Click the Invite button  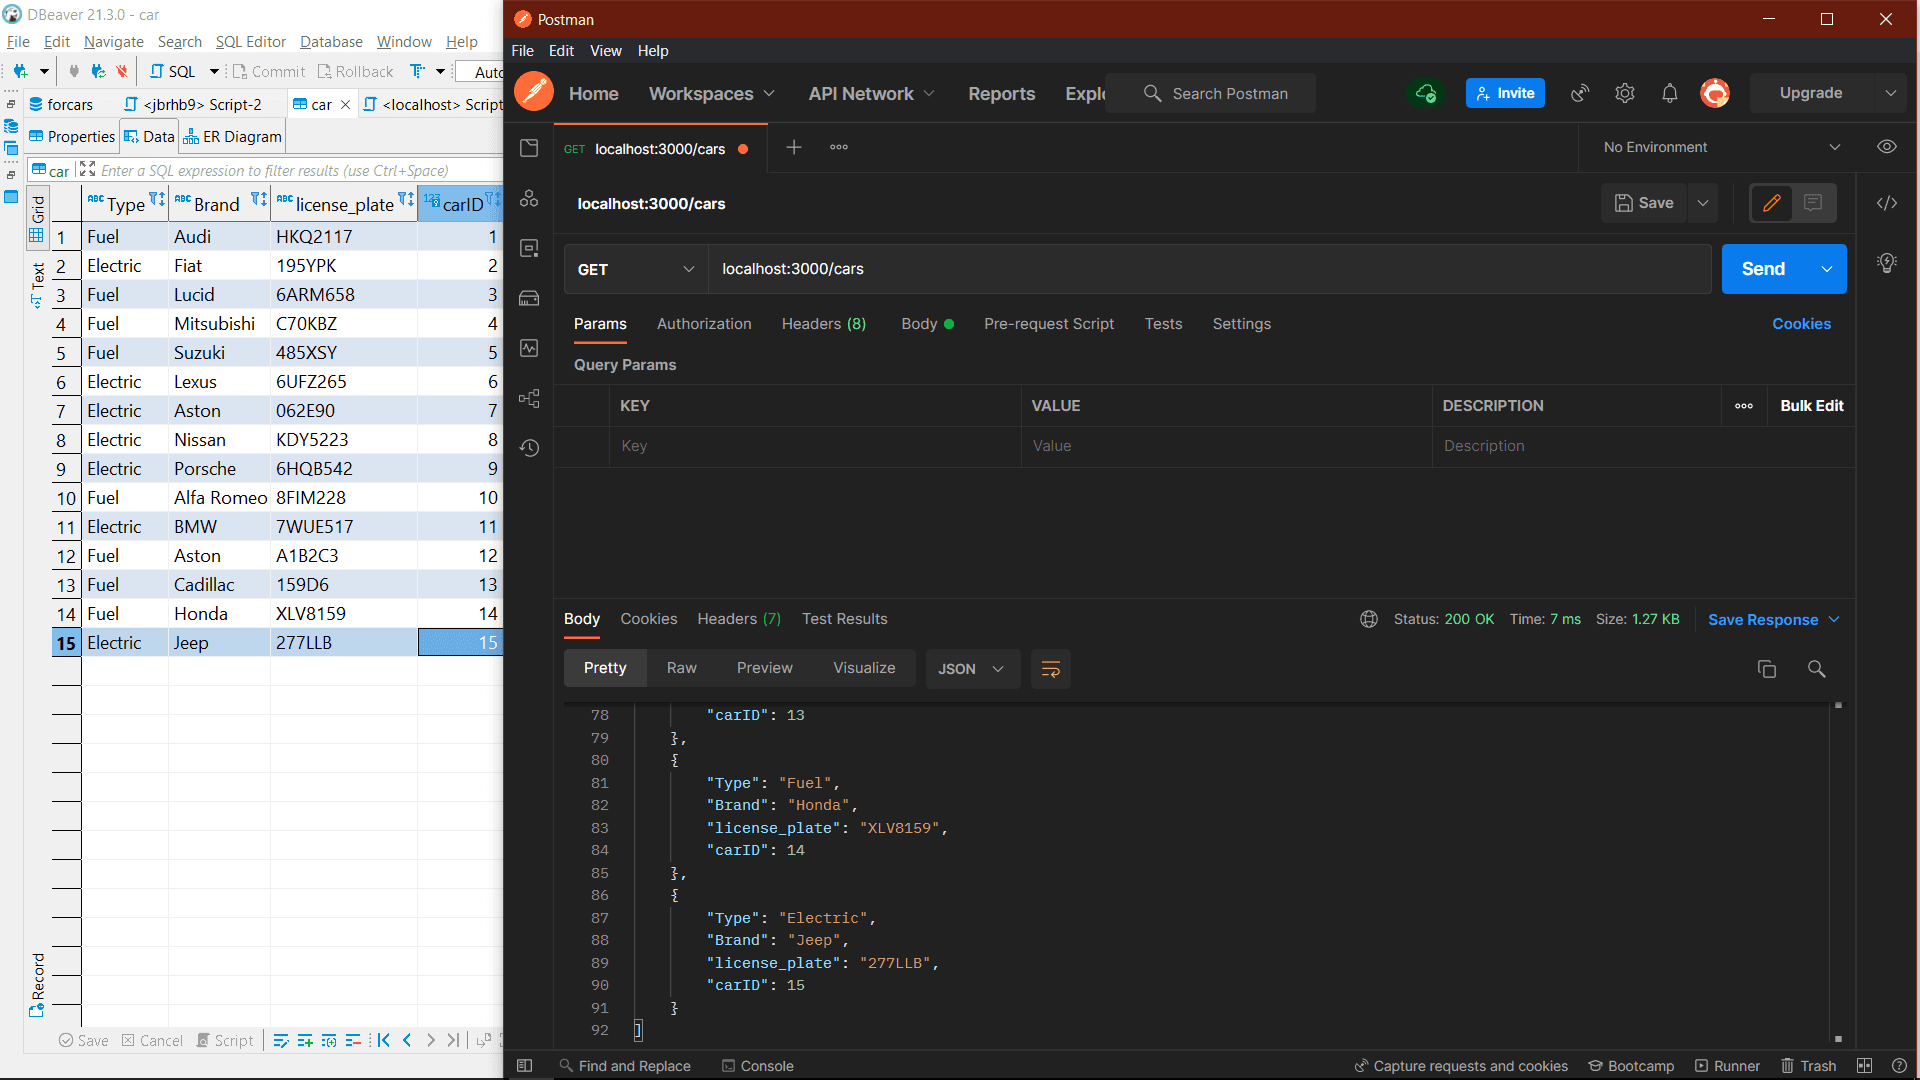[1505, 93]
